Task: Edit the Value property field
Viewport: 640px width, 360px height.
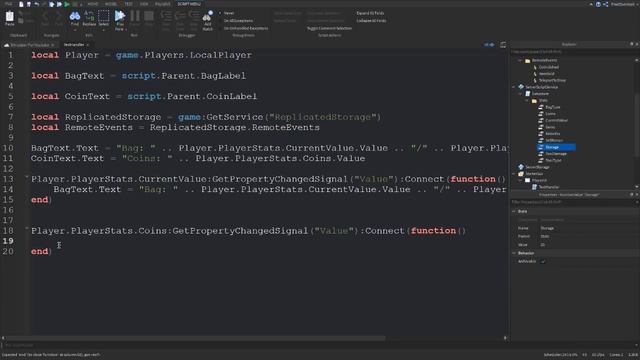Action: click(x=588, y=244)
